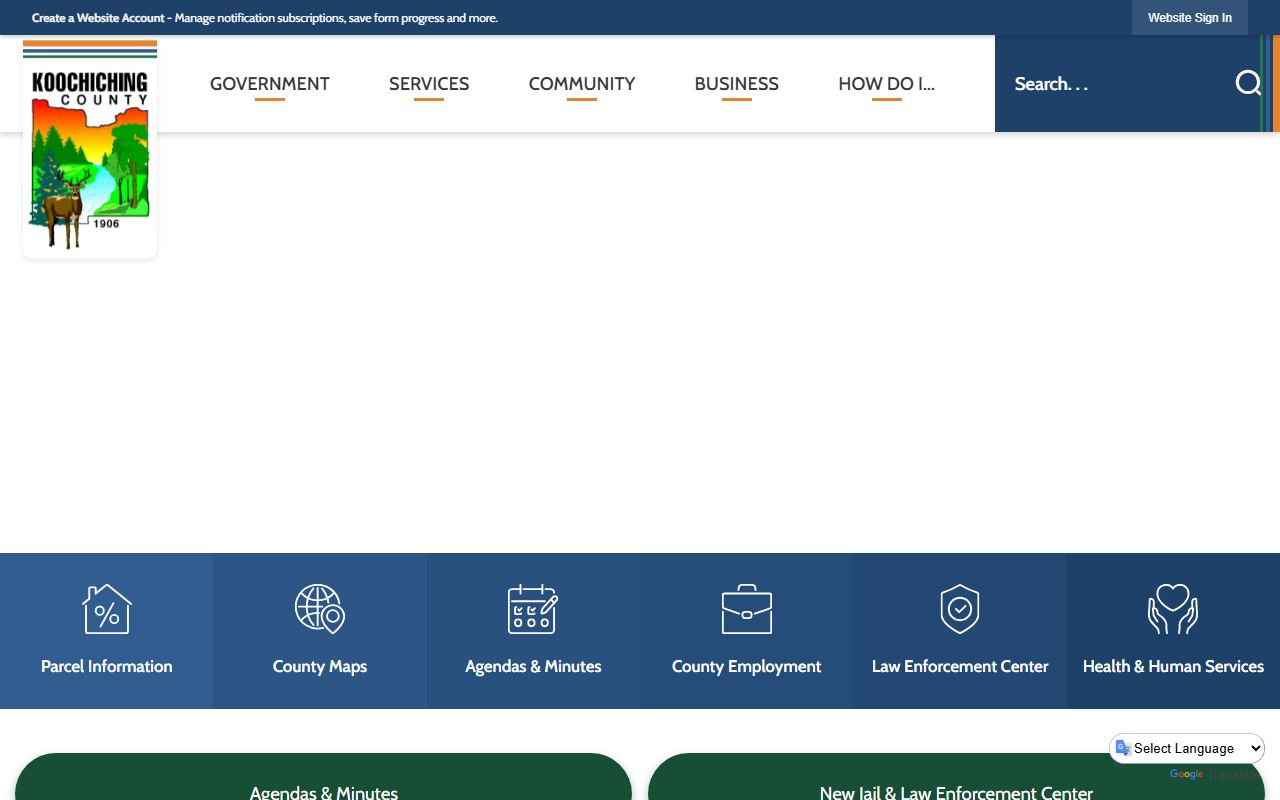Click the County Maps label
This screenshot has height=800, width=1280.
pos(320,666)
